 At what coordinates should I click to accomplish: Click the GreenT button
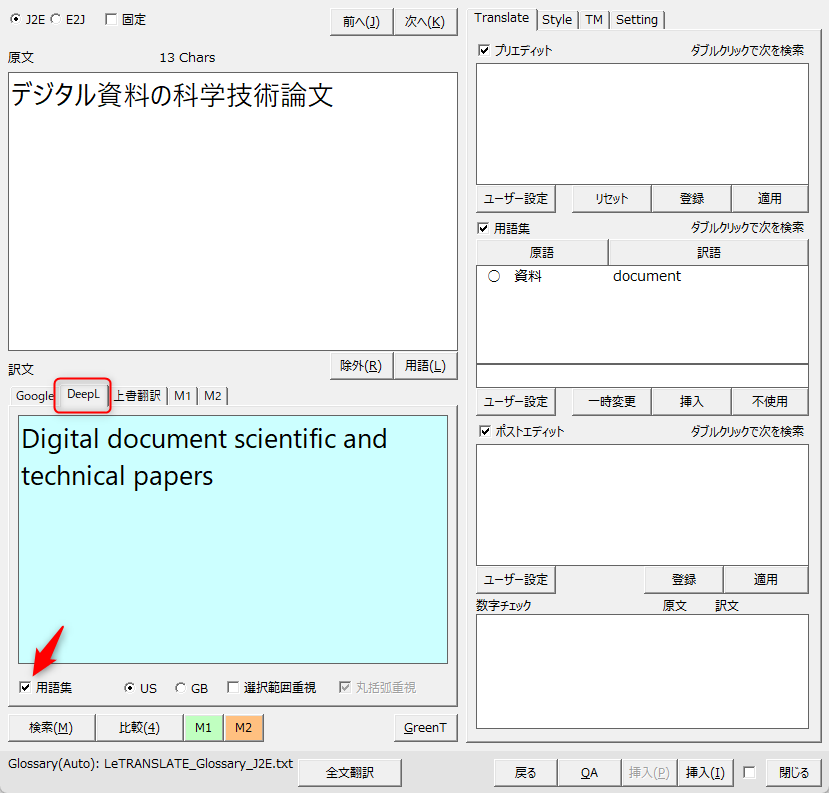click(425, 727)
